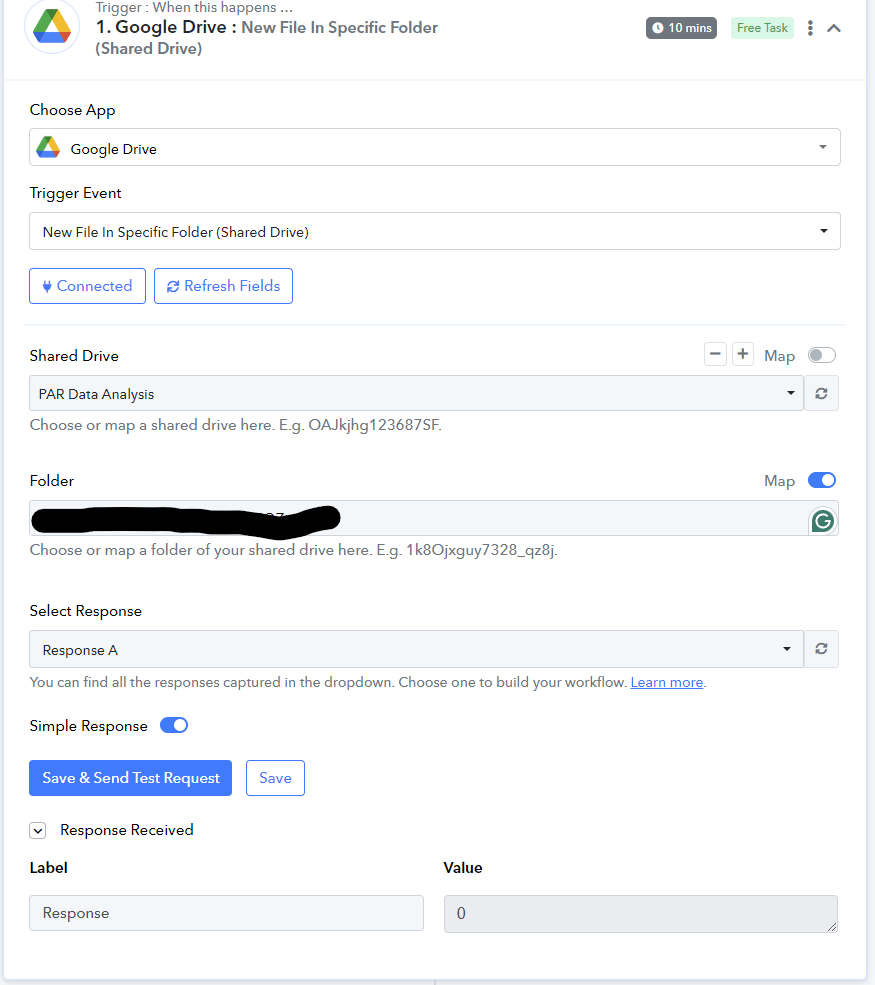Click the Refresh Fields button
875x985 pixels.
224,286
